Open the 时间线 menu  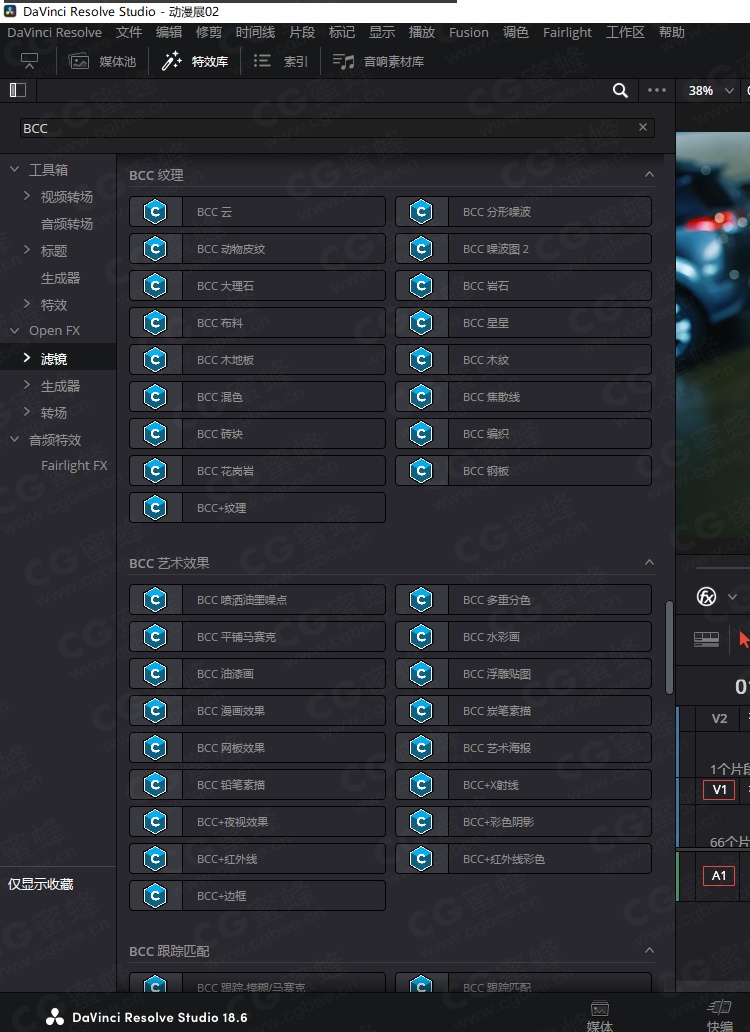point(255,32)
